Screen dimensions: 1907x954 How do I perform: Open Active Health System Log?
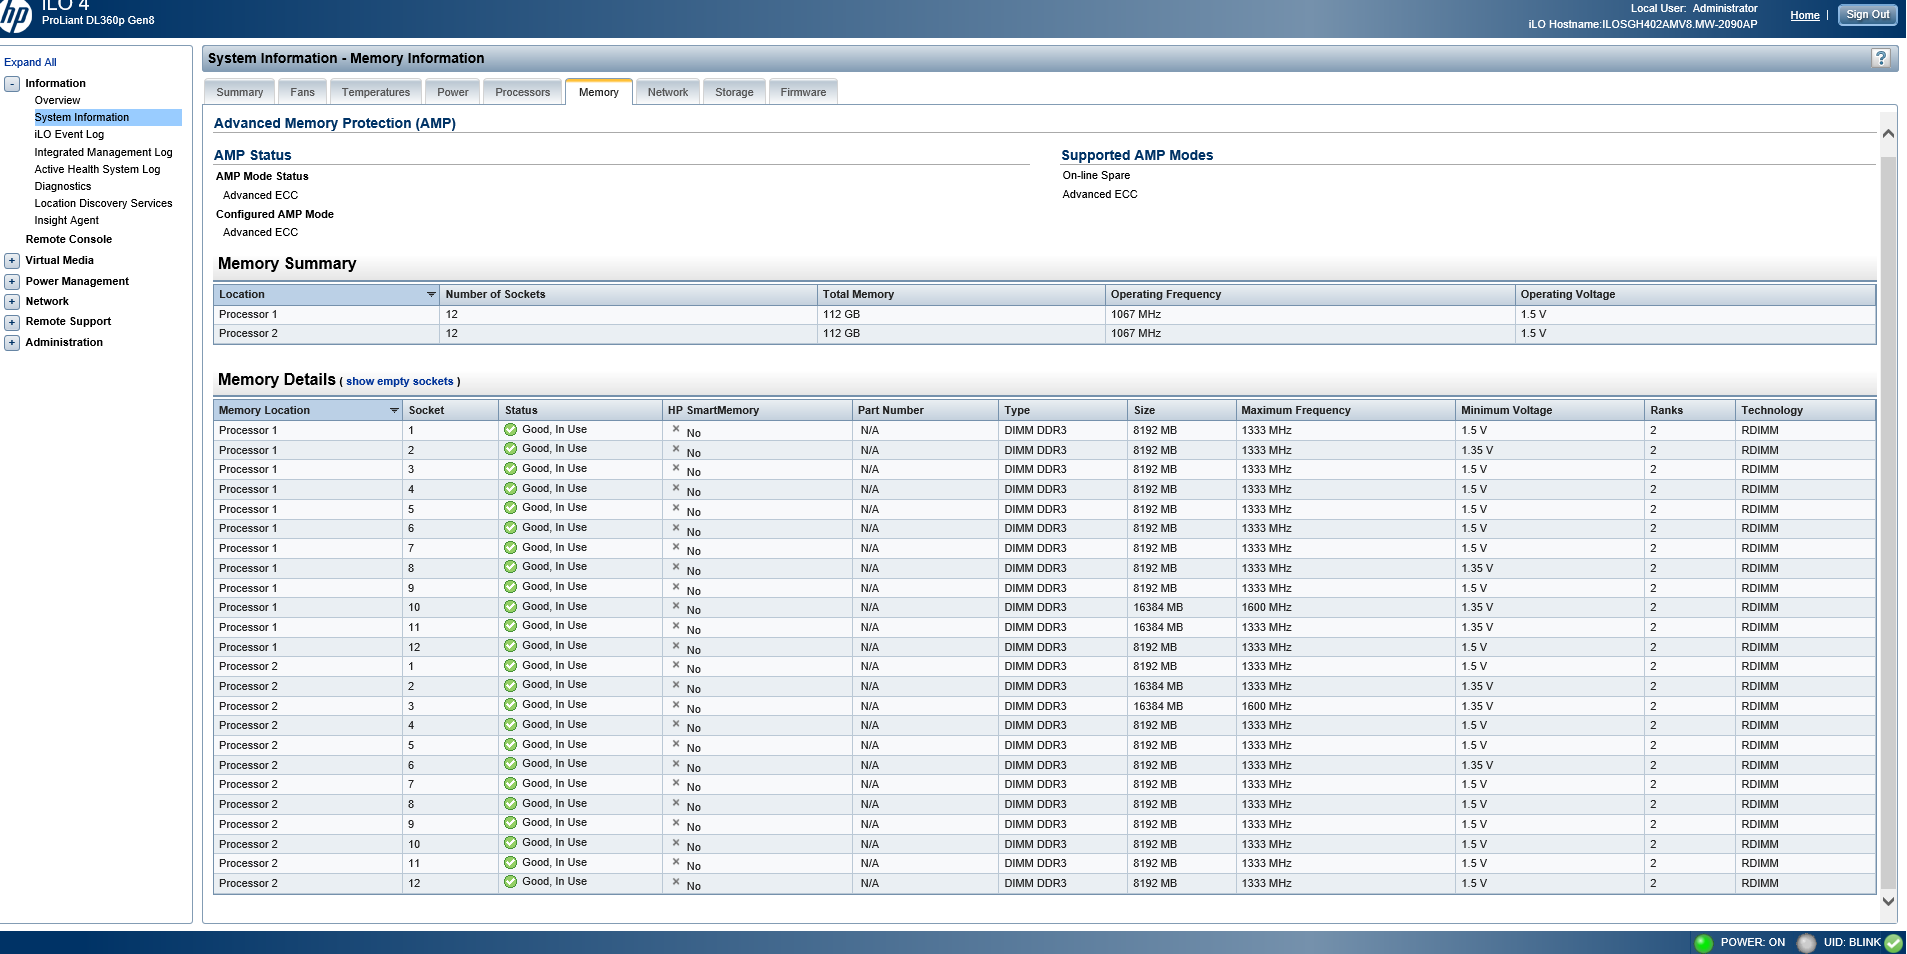point(97,169)
